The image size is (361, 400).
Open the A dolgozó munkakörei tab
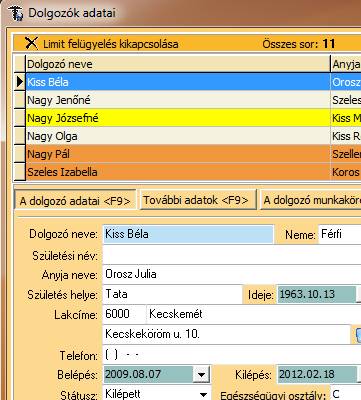click(311, 200)
